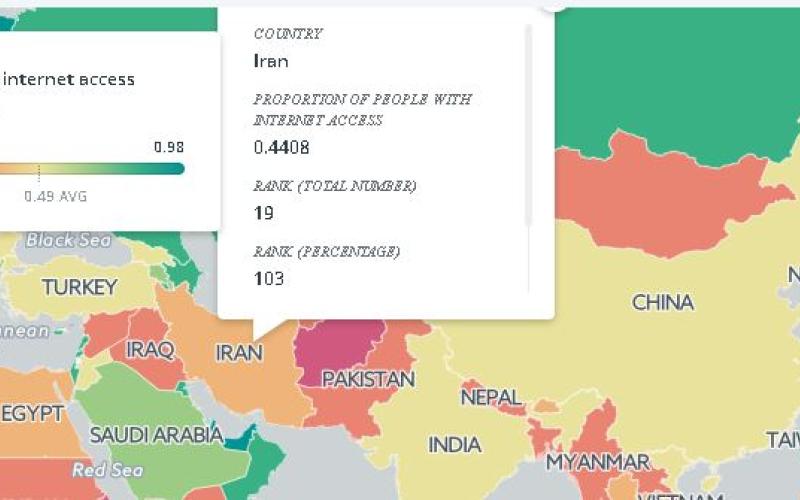Click Egypt on the map
The image size is (800, 500).
click(32, 414)
